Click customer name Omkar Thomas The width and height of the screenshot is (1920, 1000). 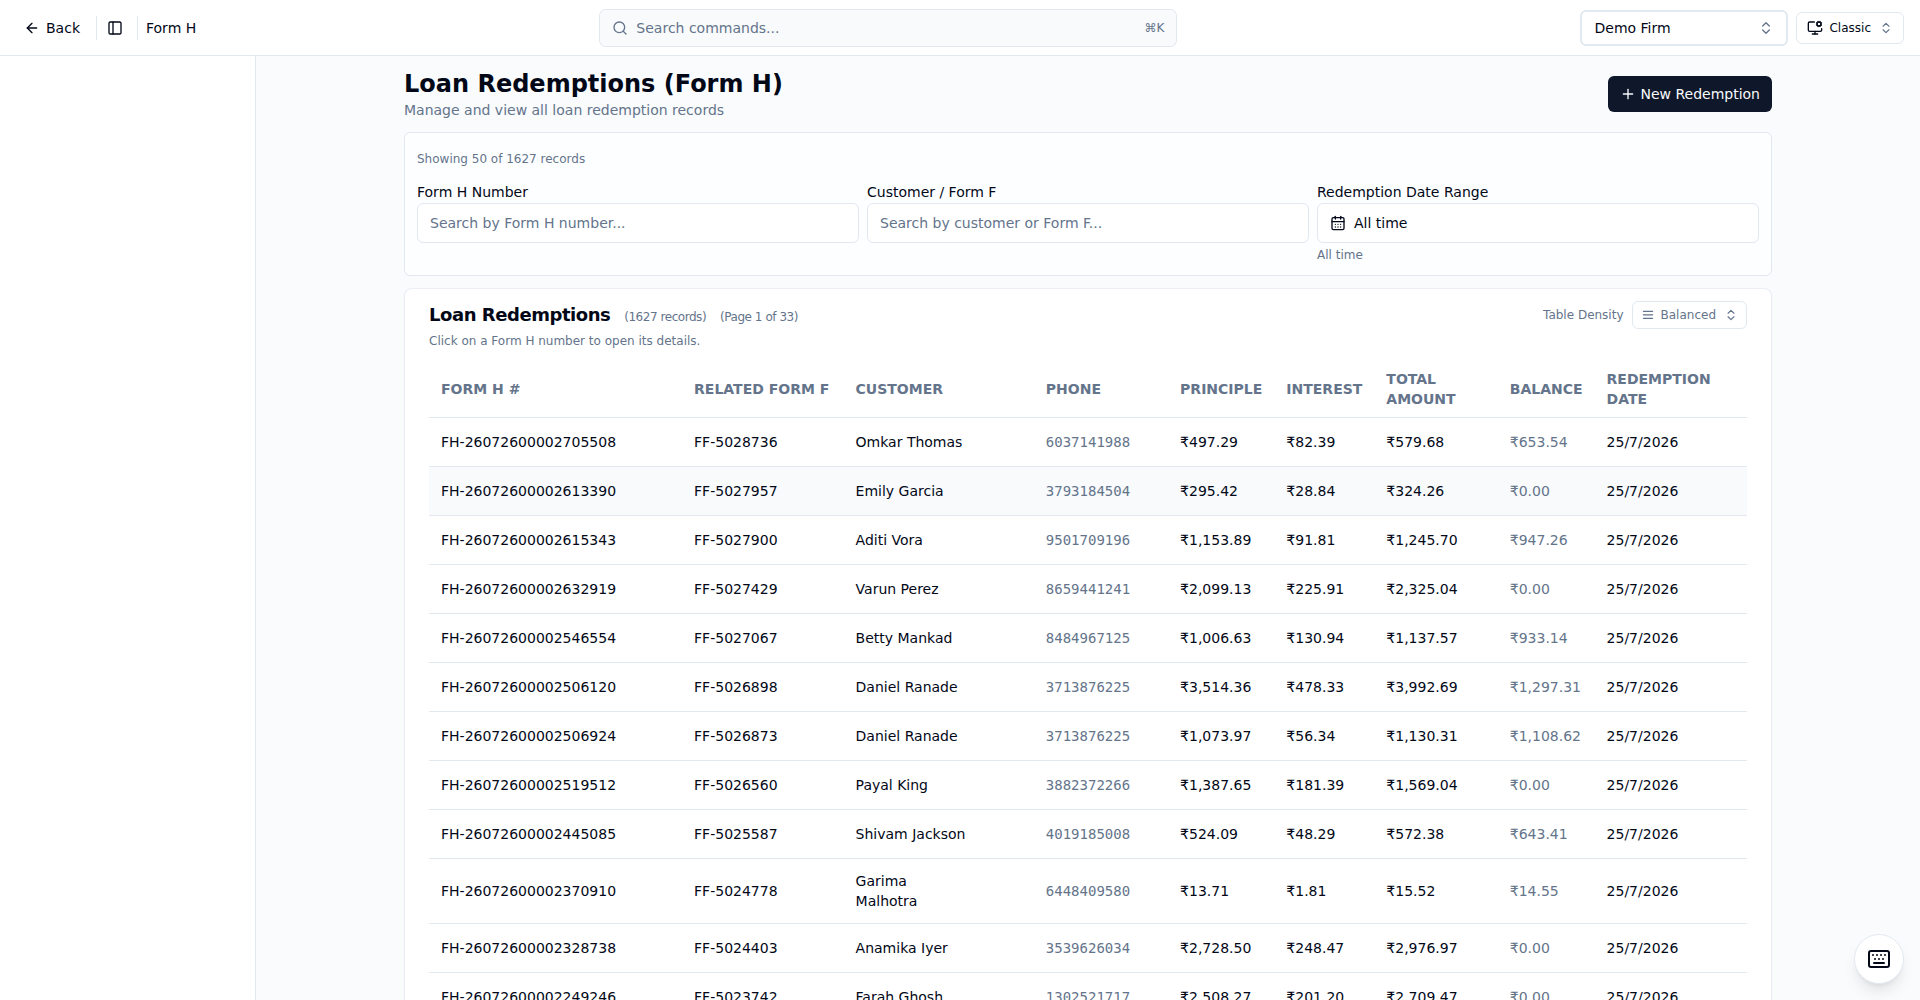908,442
